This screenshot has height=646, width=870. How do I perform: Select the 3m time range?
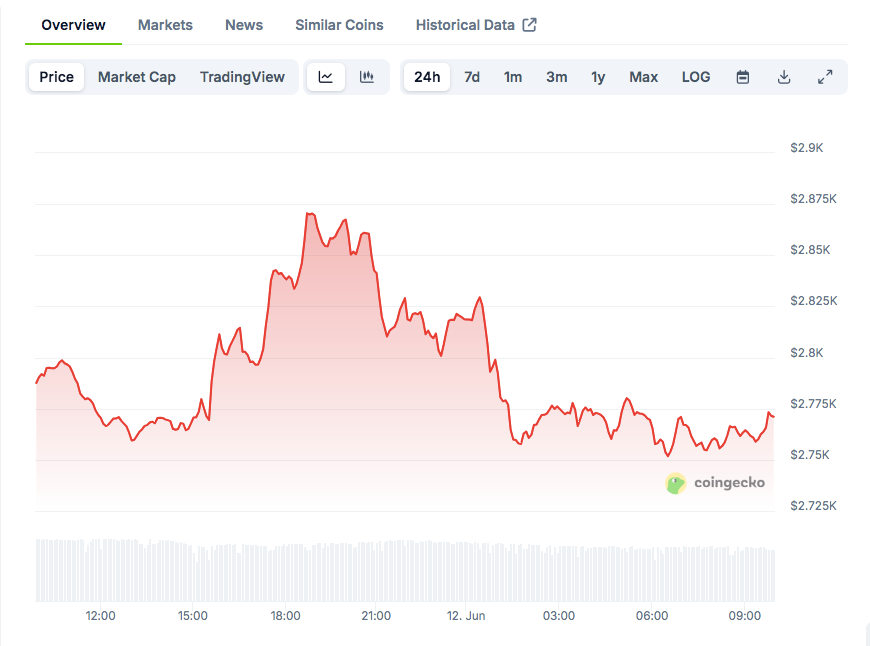(x=556, y=77)
